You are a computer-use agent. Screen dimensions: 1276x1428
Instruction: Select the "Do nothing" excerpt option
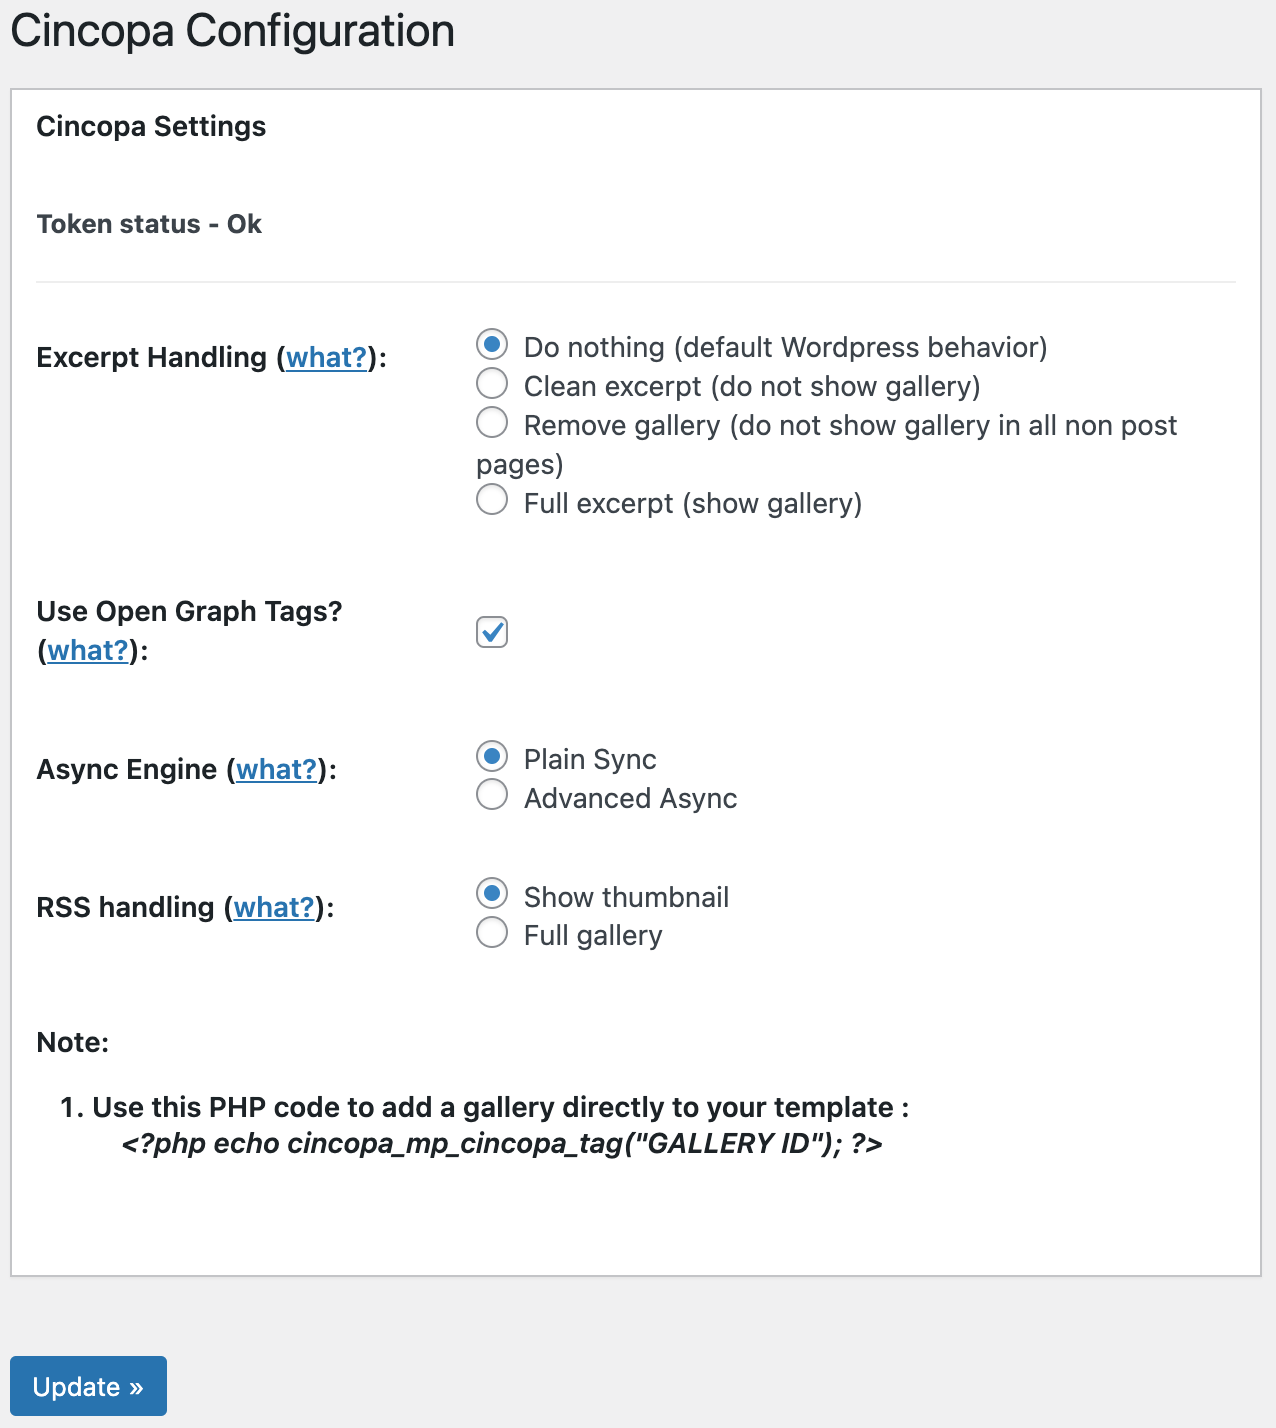pos(492,345)
